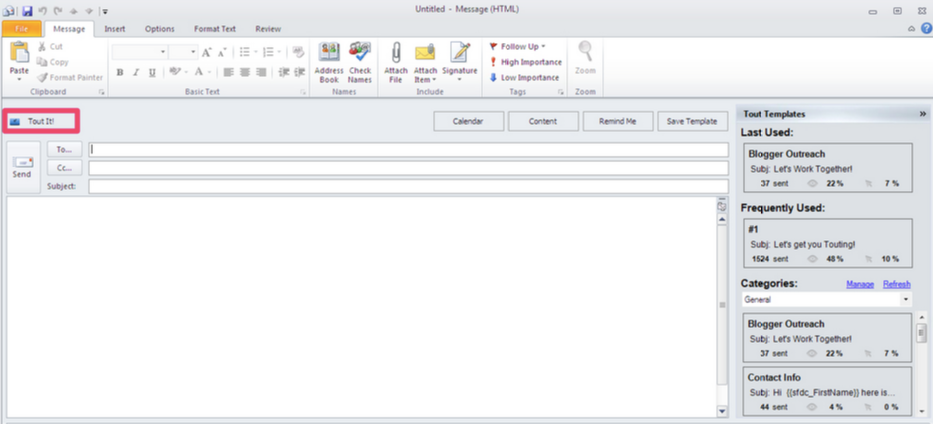Click the Cc... recipients button

coord(64,168)
